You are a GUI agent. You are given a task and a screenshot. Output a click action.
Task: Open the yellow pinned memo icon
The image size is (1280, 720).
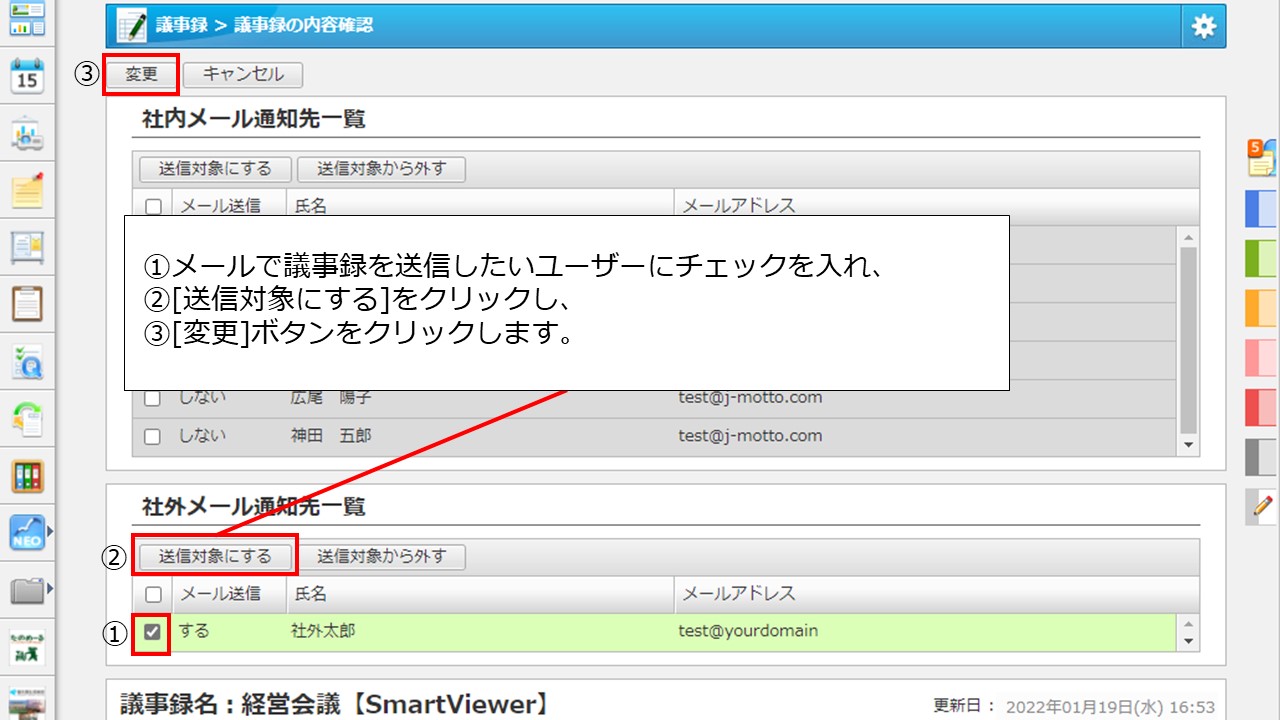27,190
